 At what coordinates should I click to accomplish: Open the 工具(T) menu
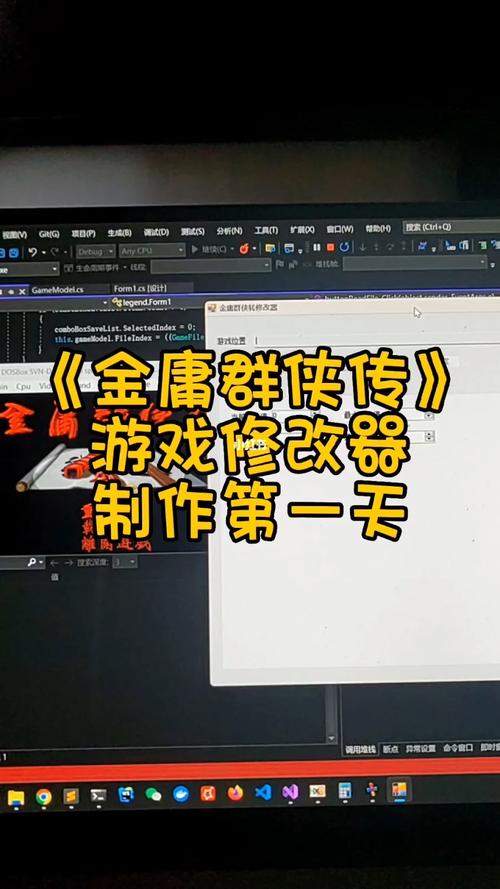(266, 231)
